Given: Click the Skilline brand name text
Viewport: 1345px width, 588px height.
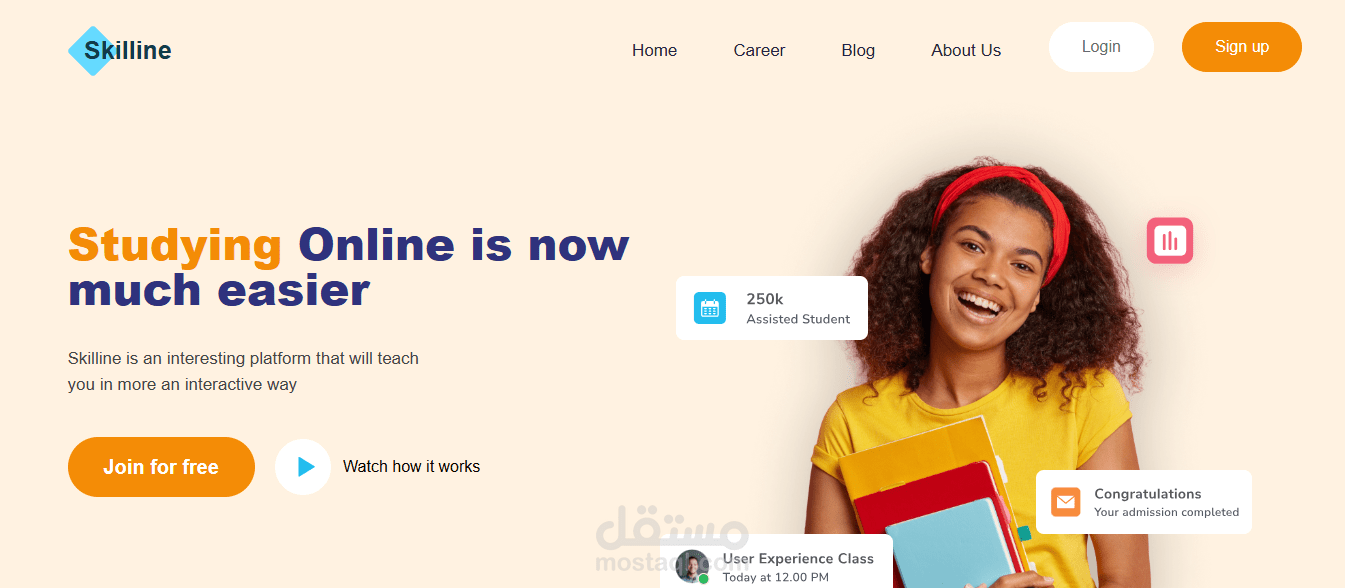Looking at the screenshot, I should 128,50.
